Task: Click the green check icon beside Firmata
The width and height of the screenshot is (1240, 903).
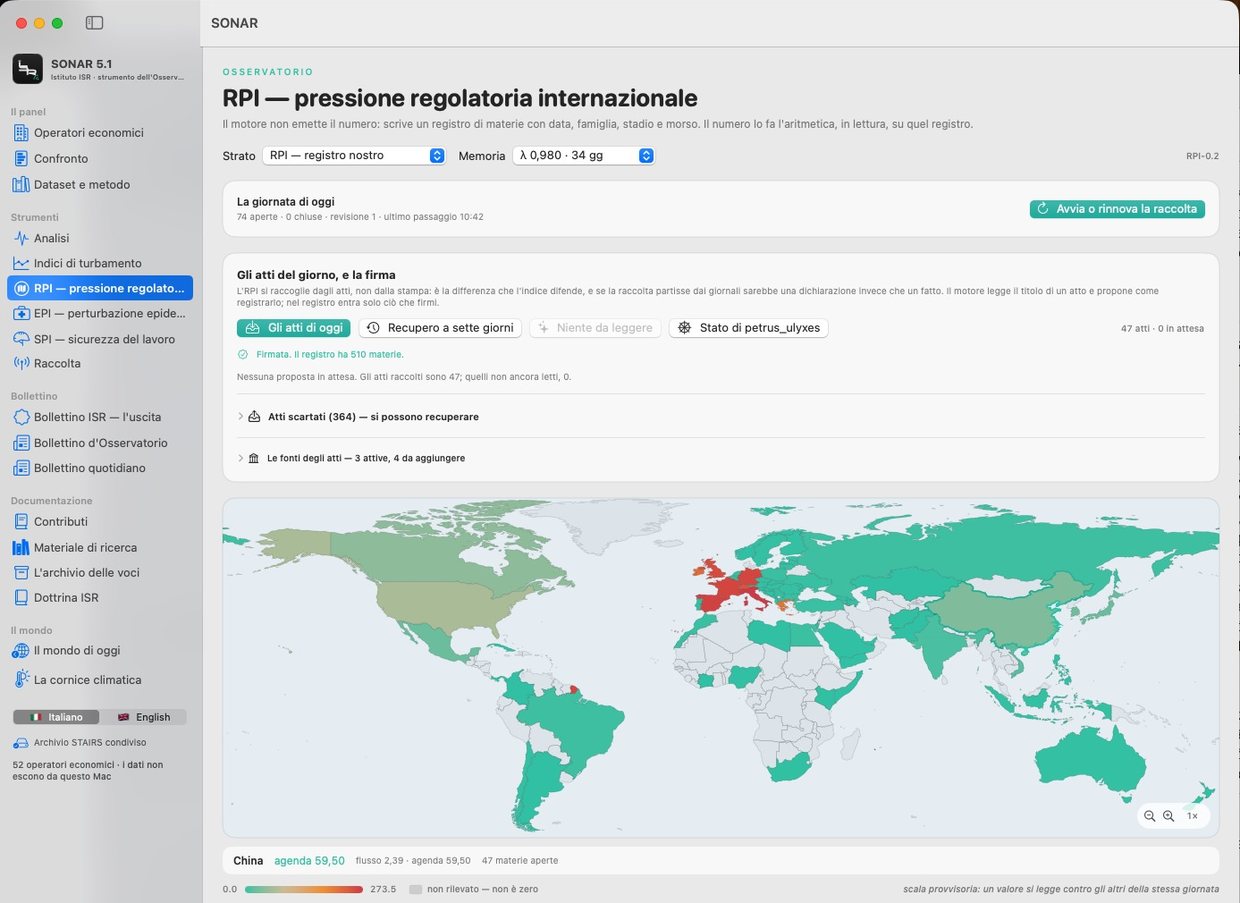Action: tap(243, 354)
